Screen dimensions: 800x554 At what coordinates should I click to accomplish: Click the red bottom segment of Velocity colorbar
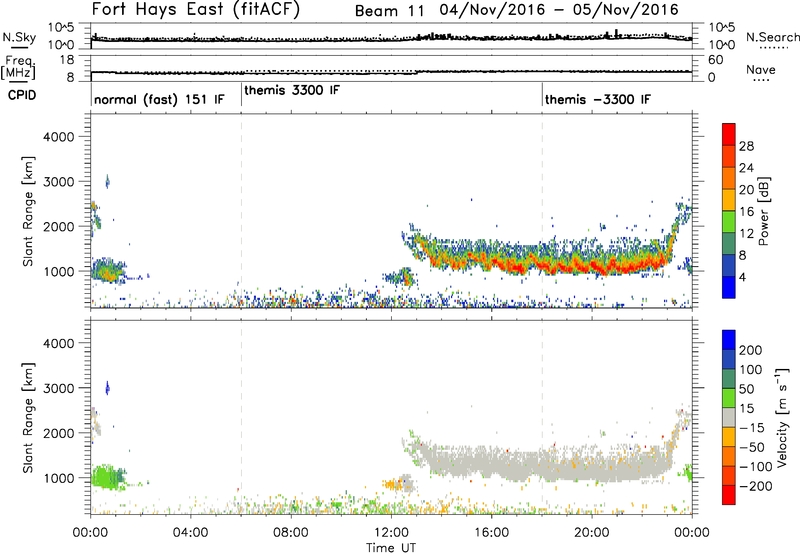[729, 495]
